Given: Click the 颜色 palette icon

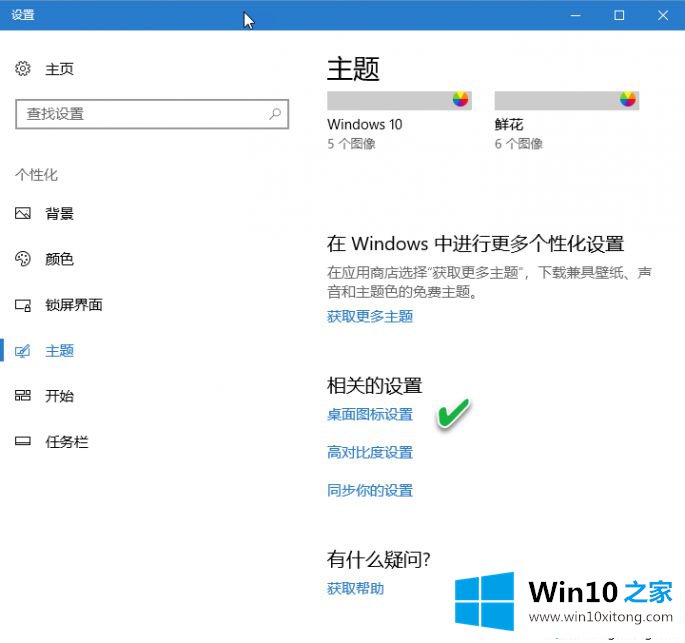Looking at the screenshot, I should tap(23, 259).
